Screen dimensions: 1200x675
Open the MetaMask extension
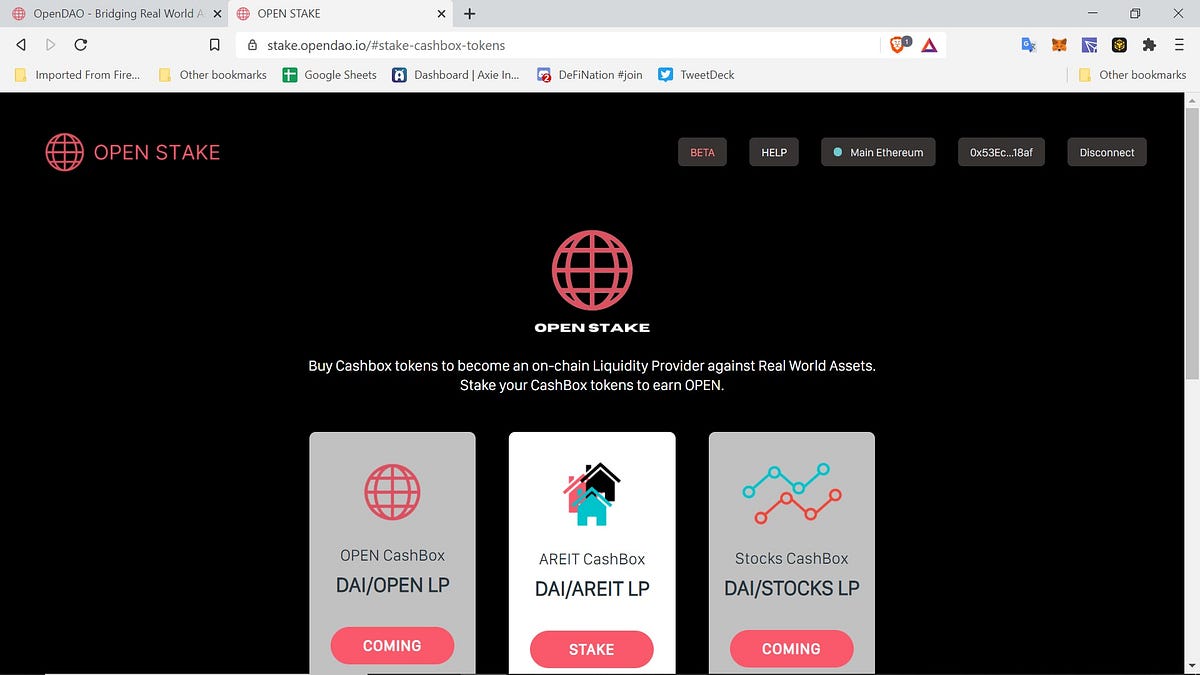[x=1058, y=45]
